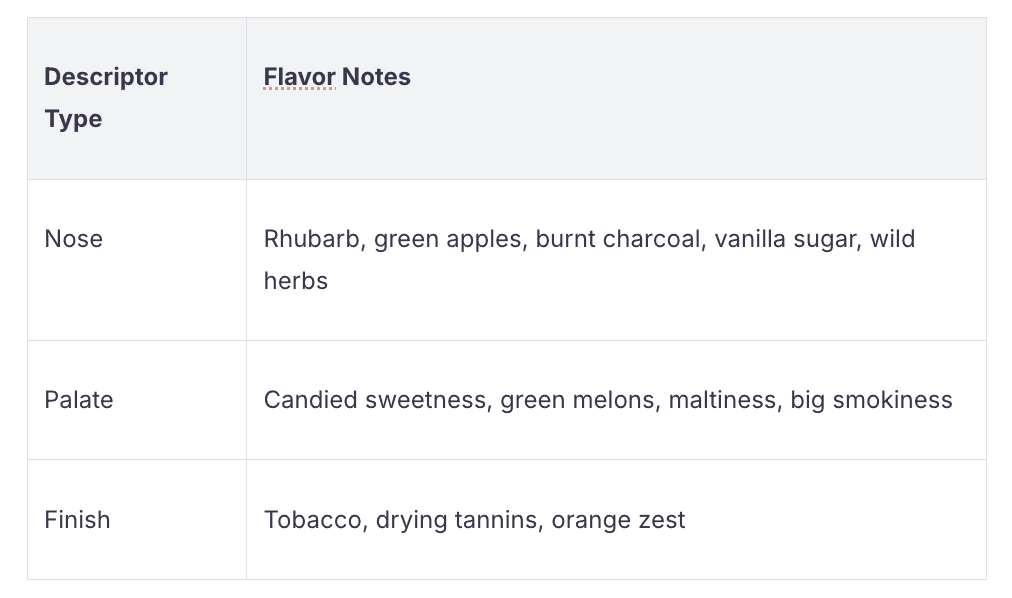Select the Nose row label
Viewport: 1012px width, 598px height.
coord(74,239)
